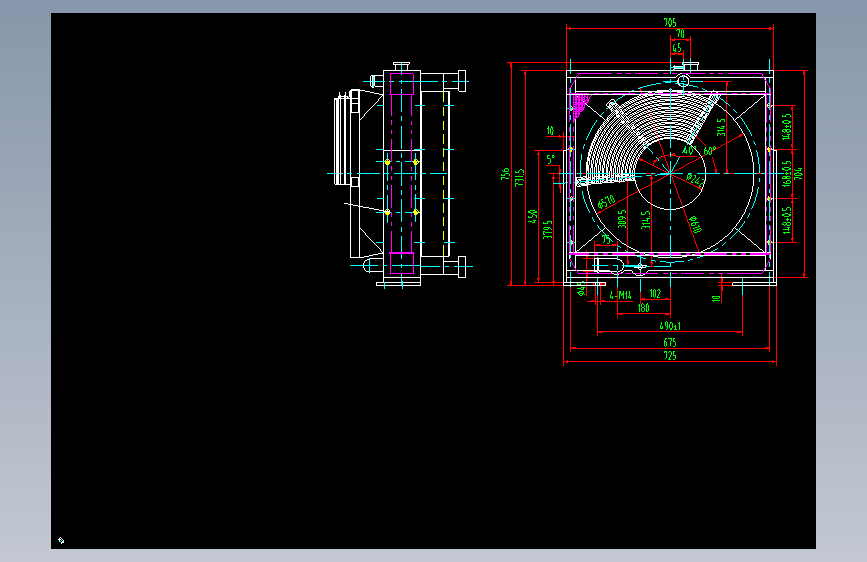This screenshot has height=562, width=867.
Task: Click the 675 width dimension
Action: pos(670,343)
